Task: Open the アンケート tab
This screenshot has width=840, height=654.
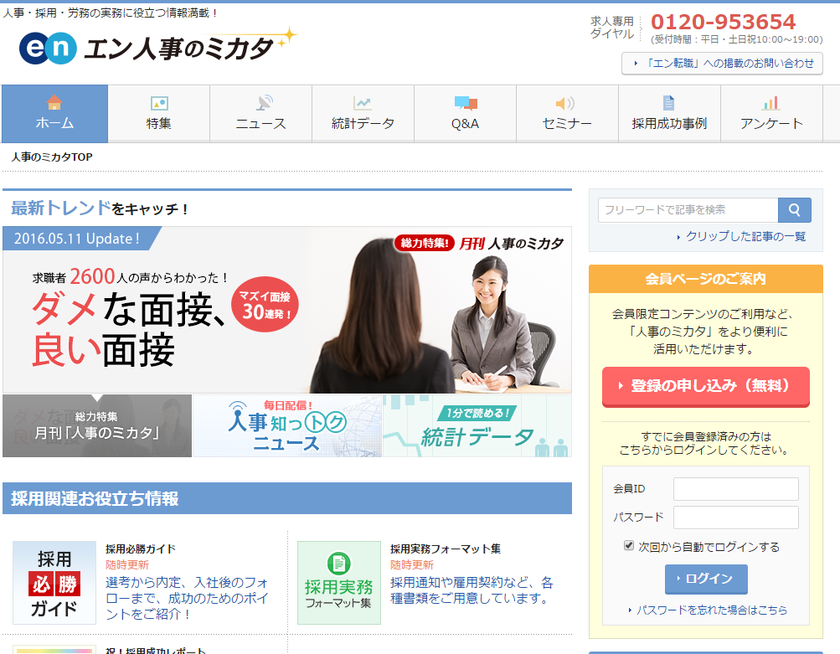Action: tap(772, 114)
